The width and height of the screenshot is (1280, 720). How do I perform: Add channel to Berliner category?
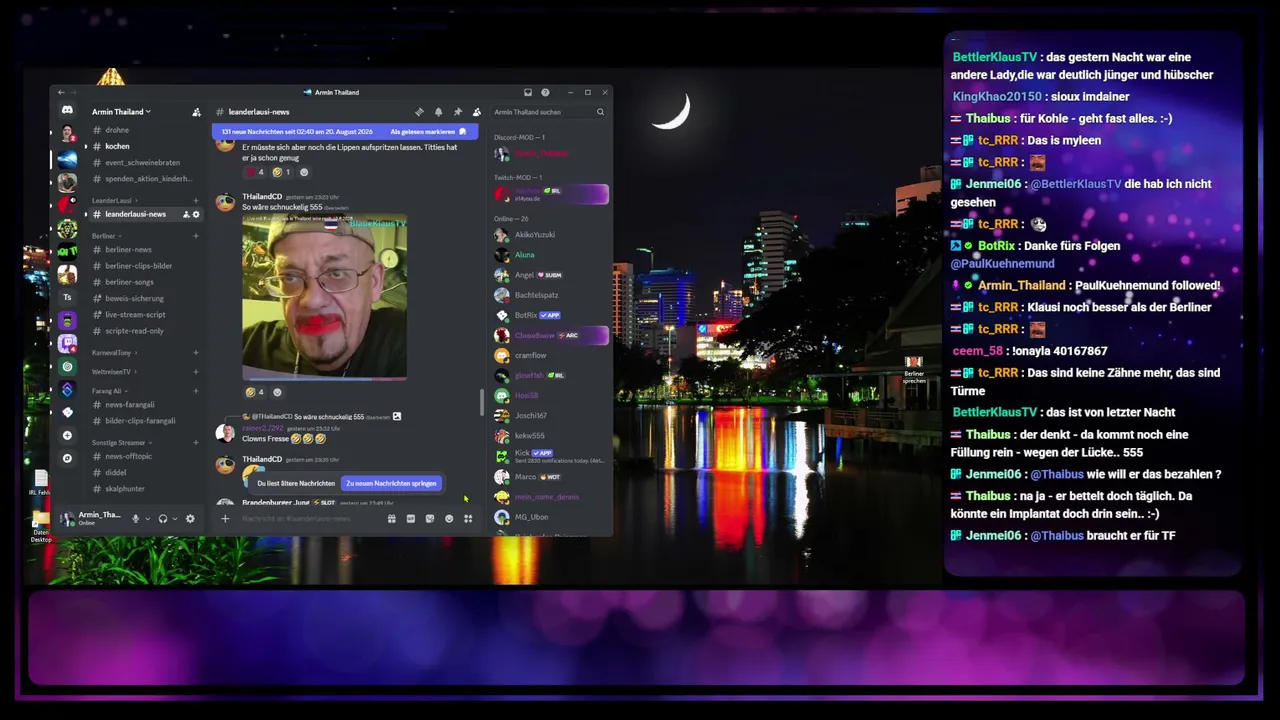click(196, 236)
